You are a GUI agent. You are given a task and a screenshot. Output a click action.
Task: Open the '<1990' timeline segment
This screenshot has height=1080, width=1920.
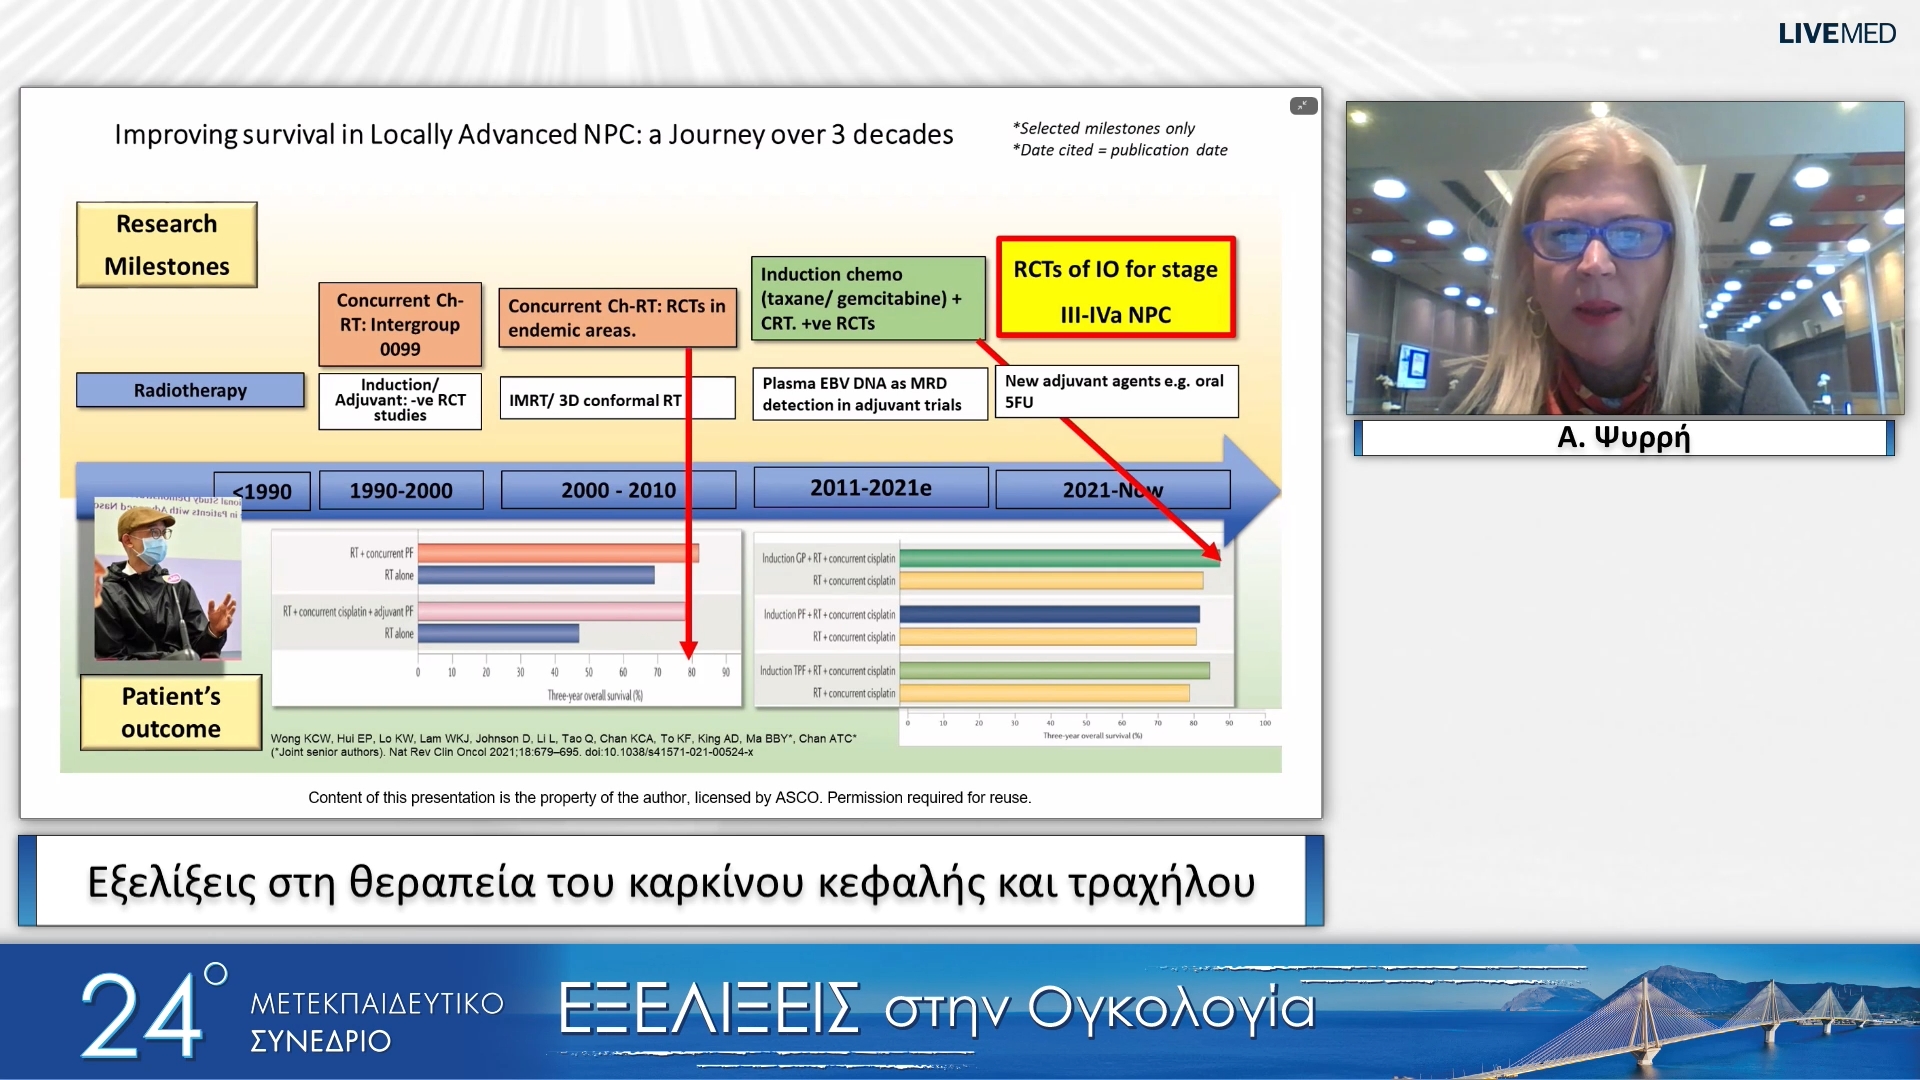(x=261, y=490)
